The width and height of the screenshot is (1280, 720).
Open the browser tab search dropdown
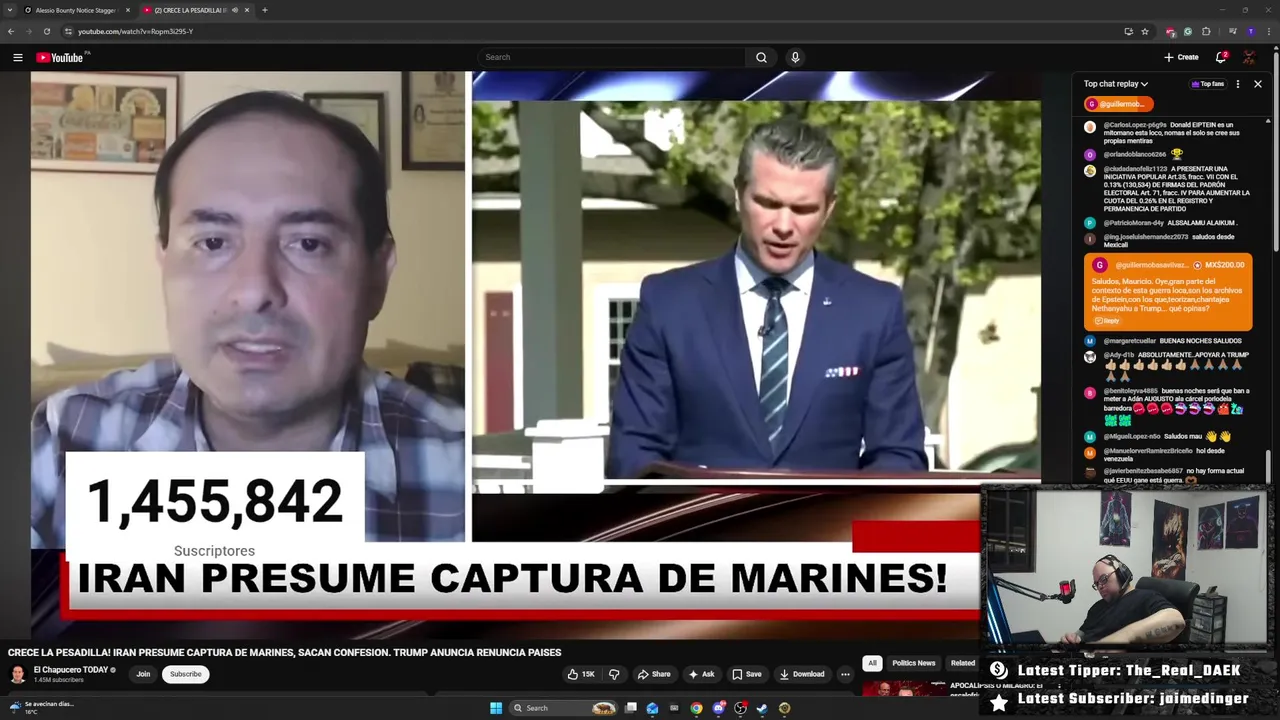coord(9,10)
